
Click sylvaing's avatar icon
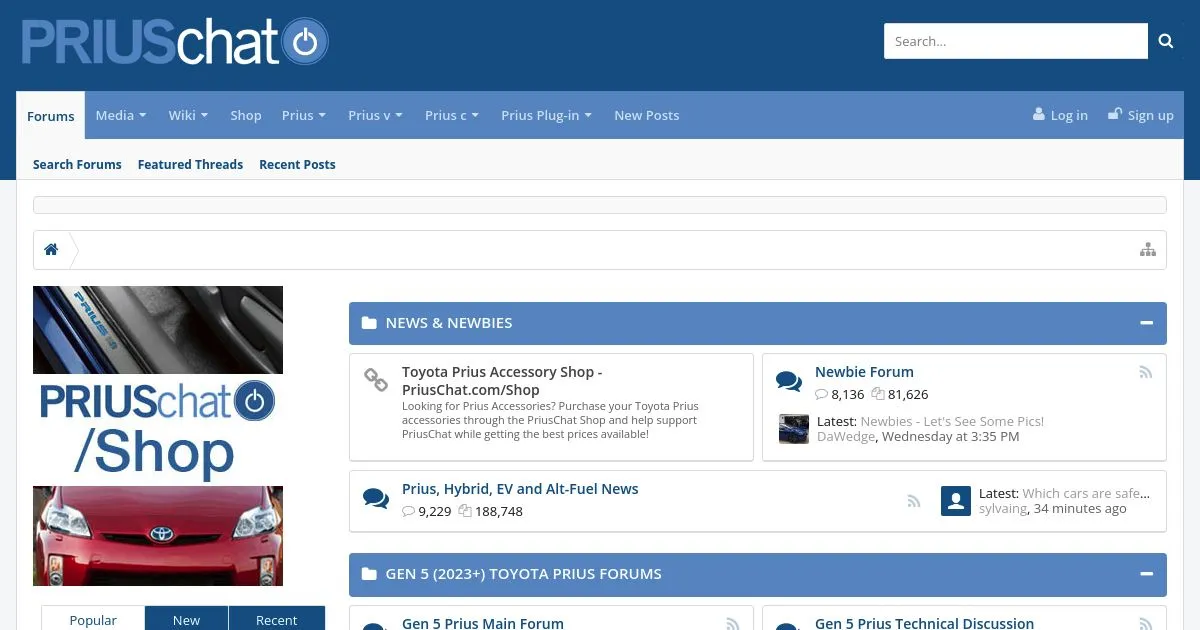pos(956,501)
